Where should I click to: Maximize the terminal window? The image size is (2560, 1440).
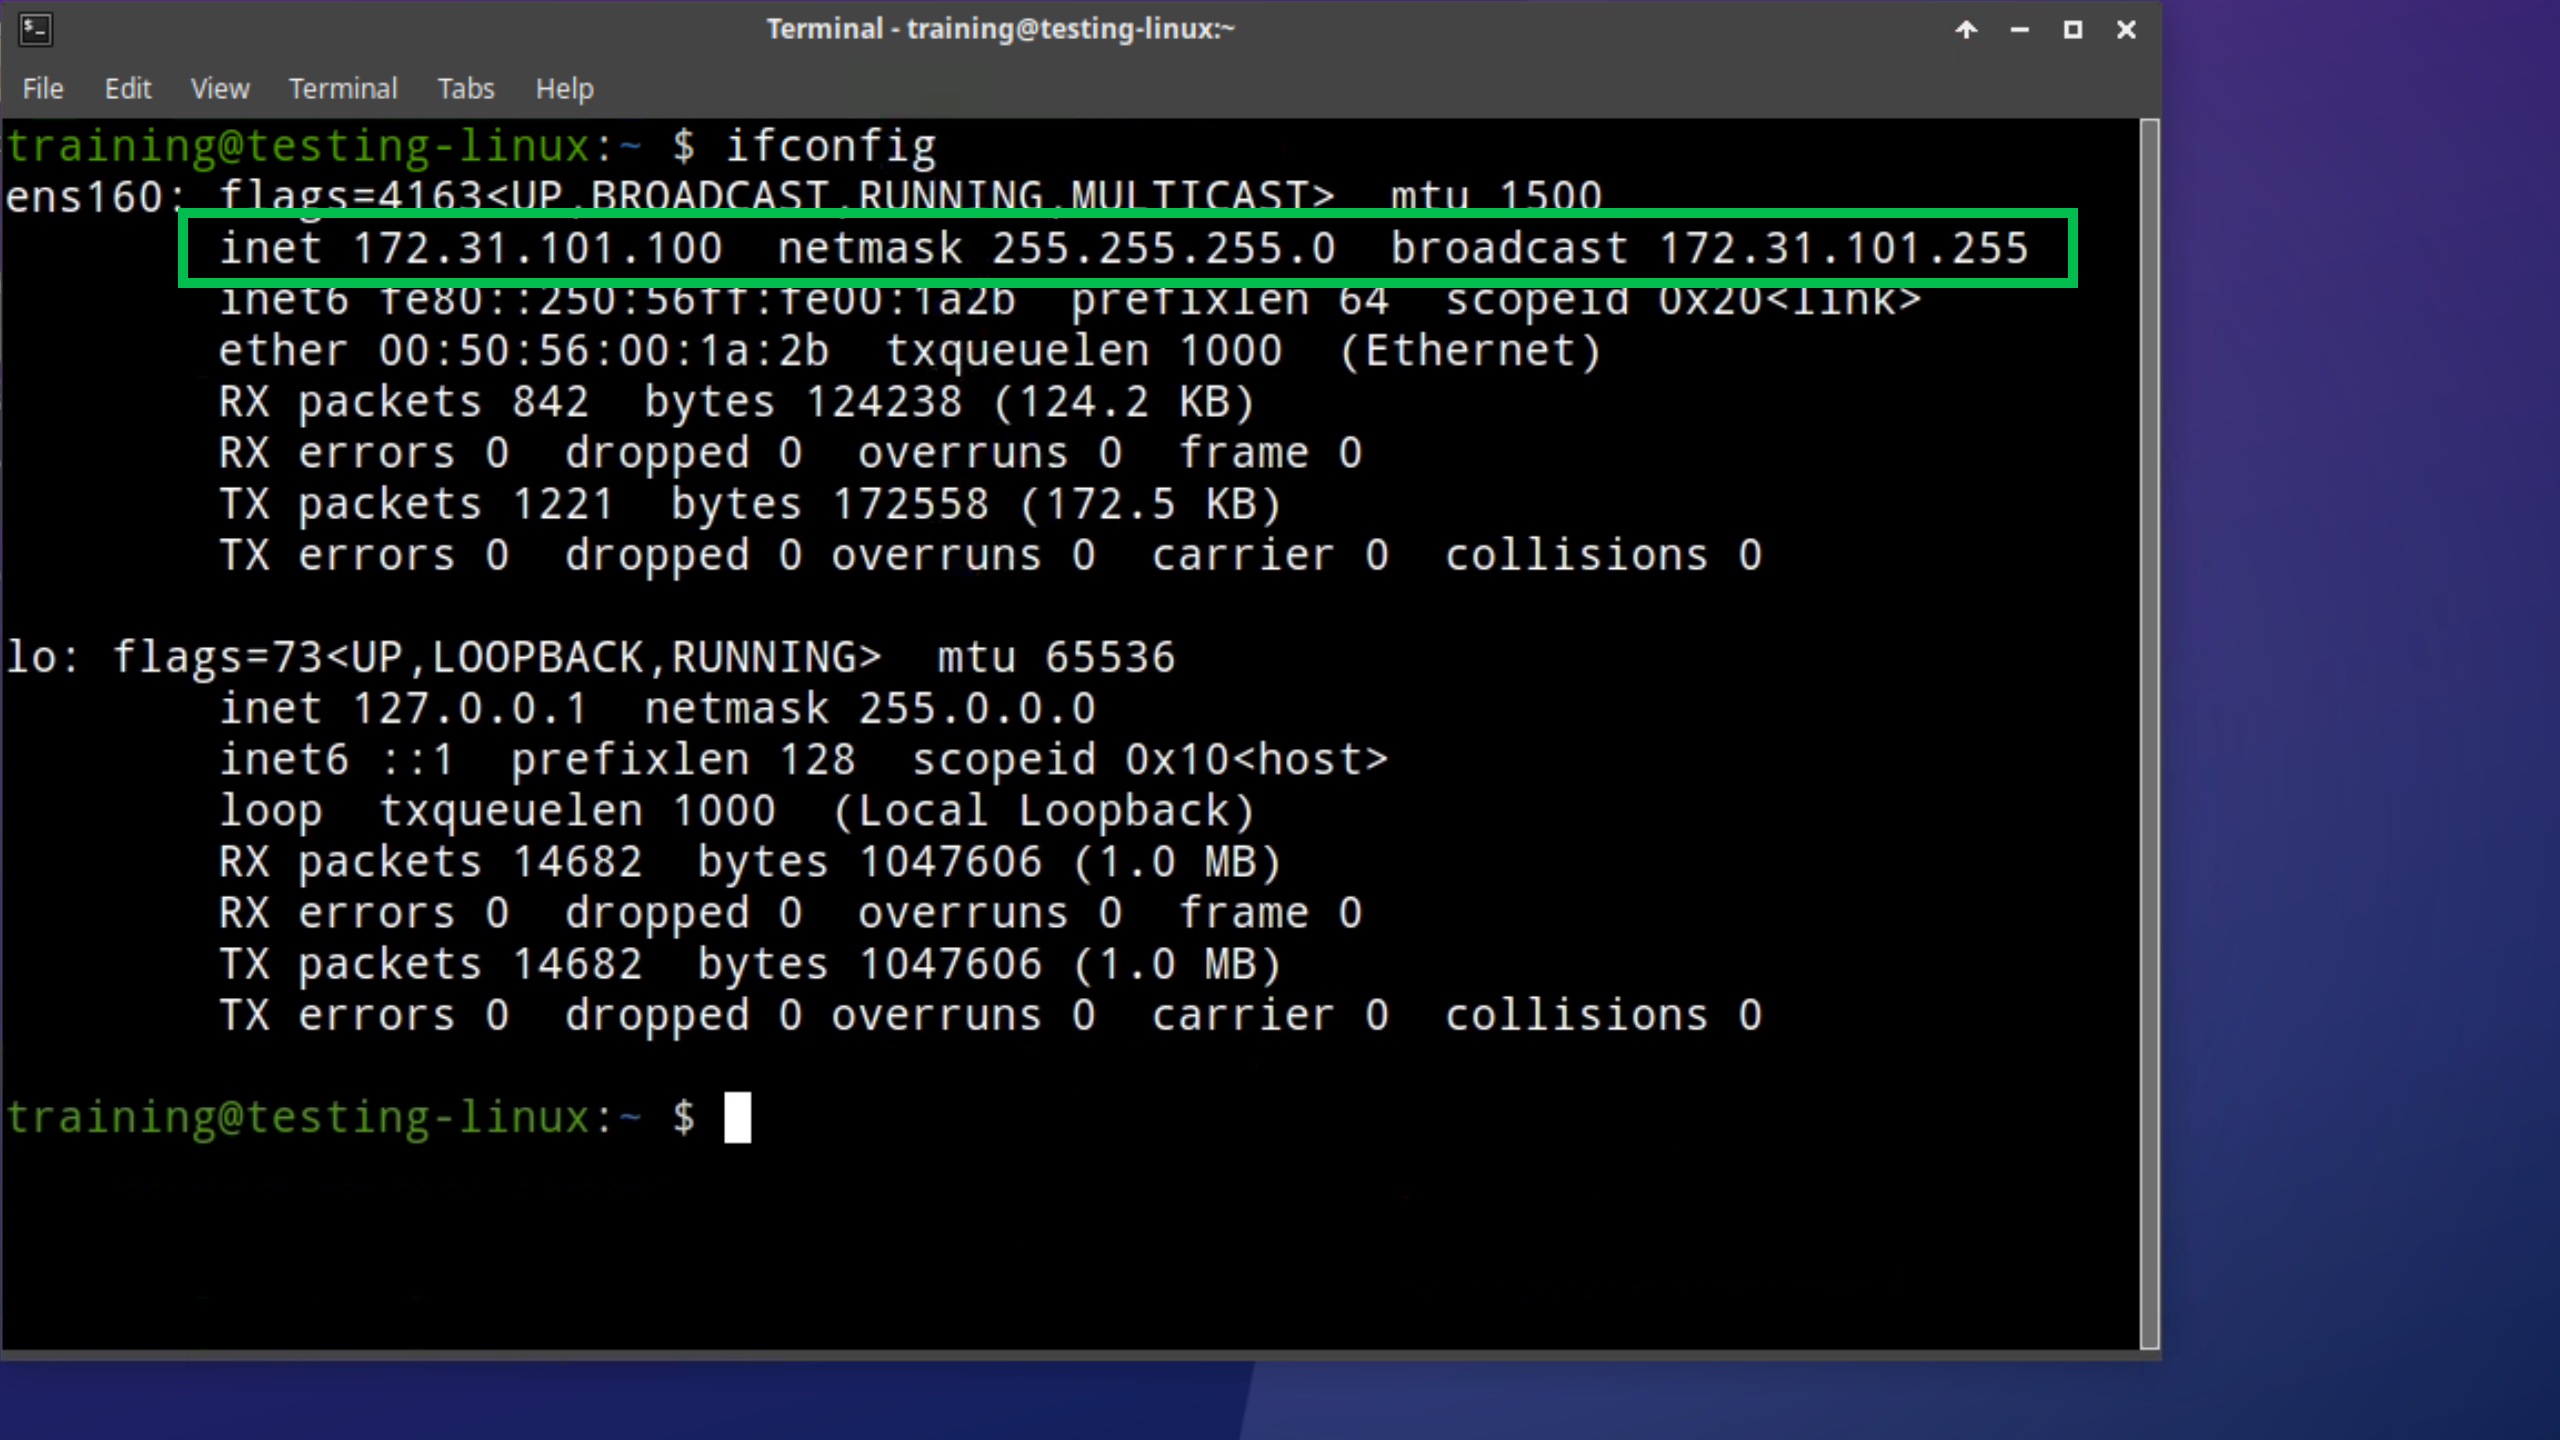[x=2073, y=30]
